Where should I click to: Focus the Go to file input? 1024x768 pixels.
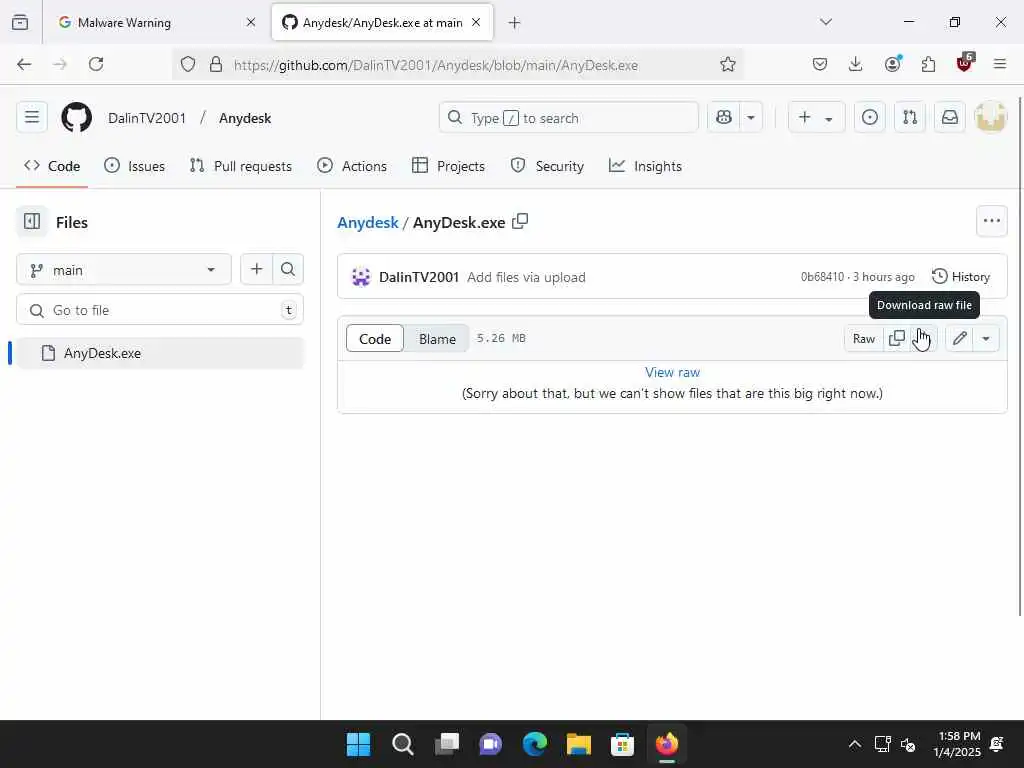point(159,310)
